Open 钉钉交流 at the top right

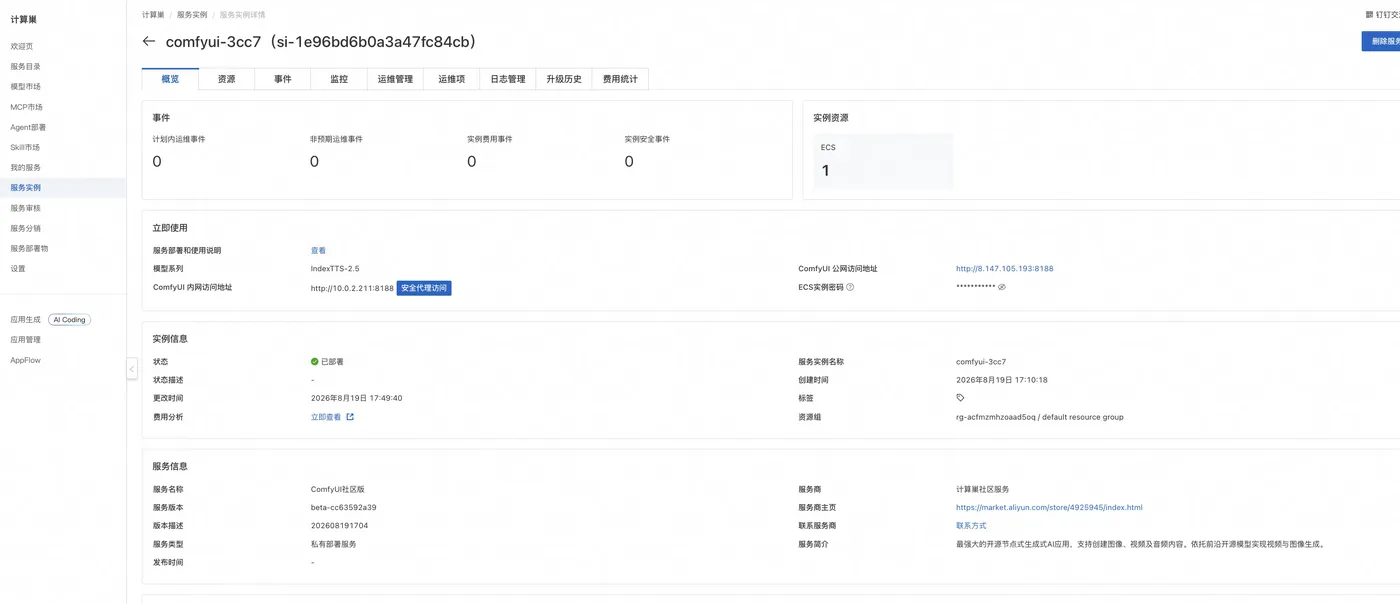(x=1382, y=14)
